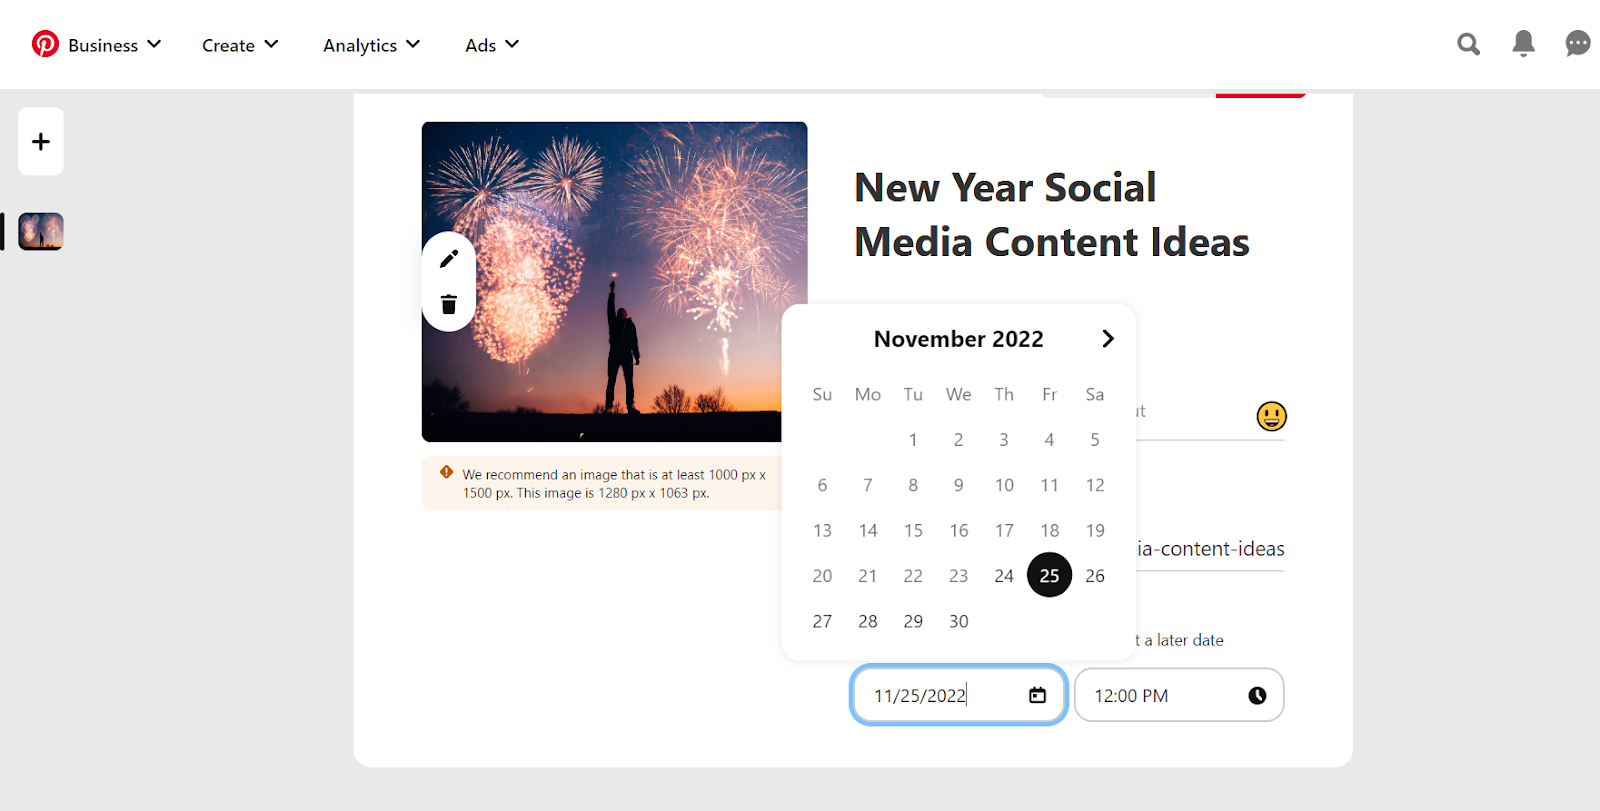Select date 26 in calendar
1600x811 pixels.
(1095, 576)
